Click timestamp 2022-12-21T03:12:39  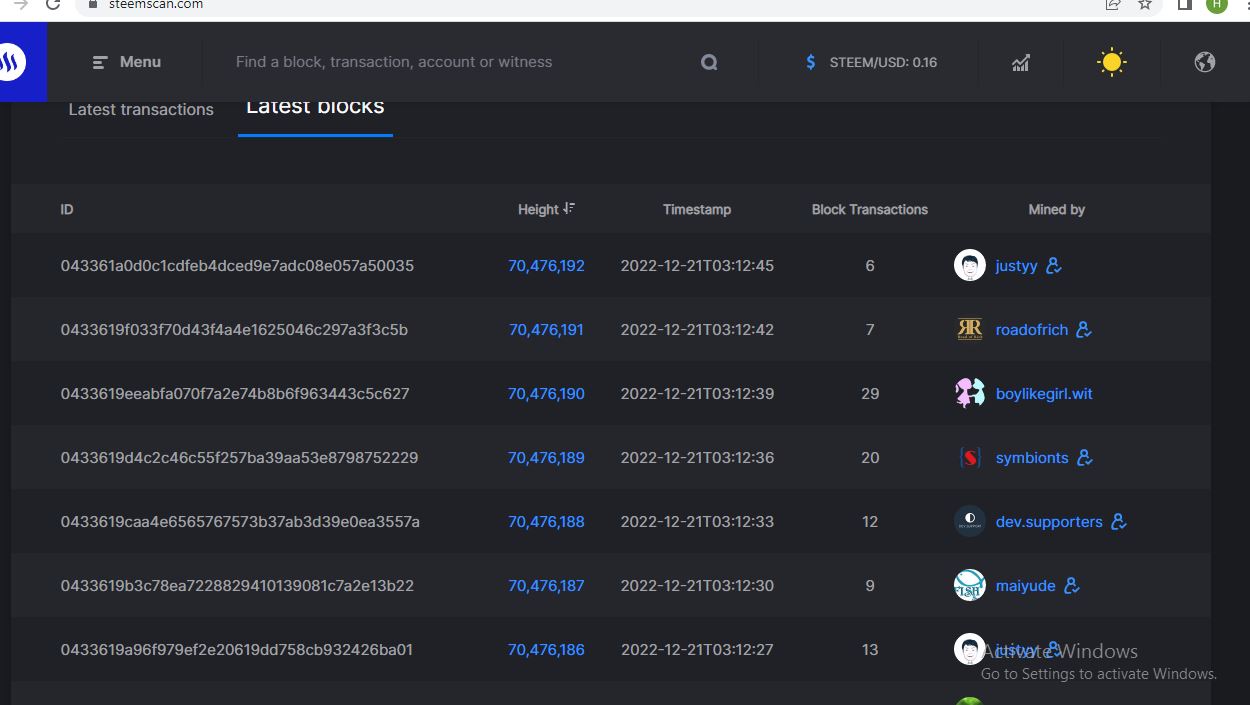click(x=697, y=394)
